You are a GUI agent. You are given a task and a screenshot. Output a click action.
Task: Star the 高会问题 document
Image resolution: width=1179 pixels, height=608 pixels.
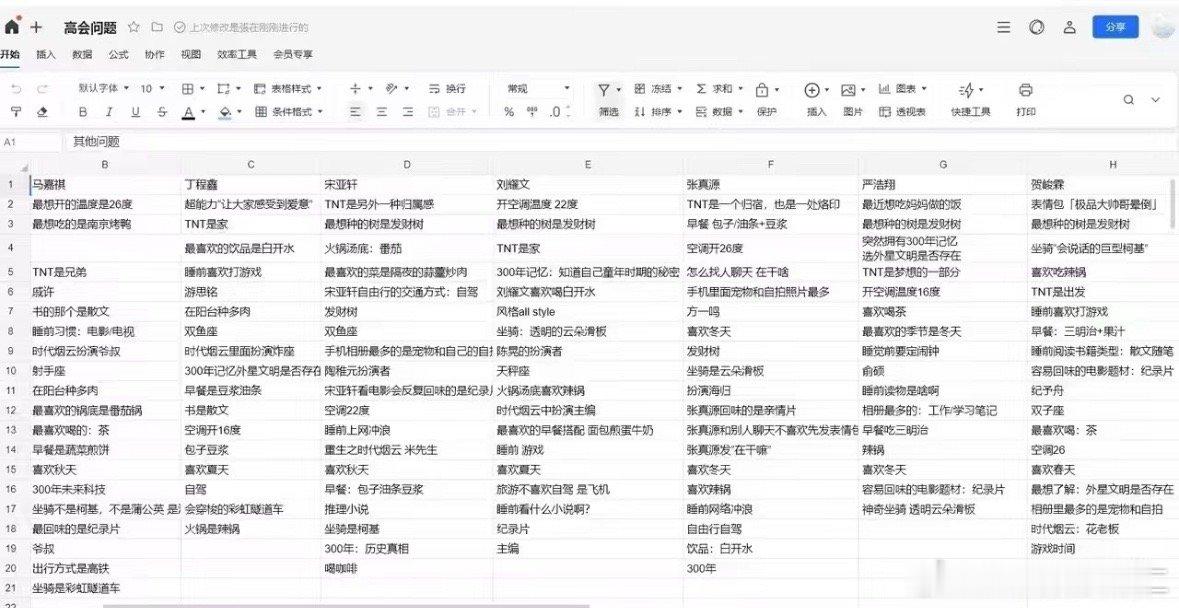tap(134, 27)
